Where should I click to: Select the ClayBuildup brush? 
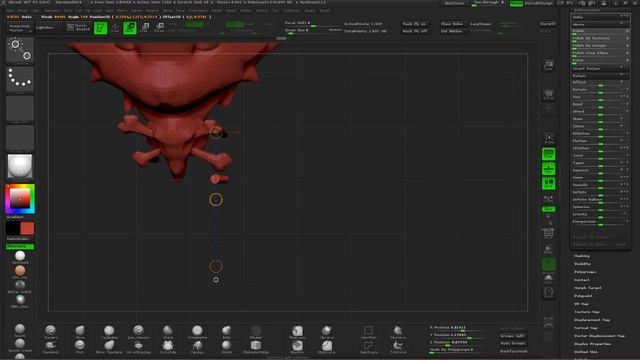(109, 331)
